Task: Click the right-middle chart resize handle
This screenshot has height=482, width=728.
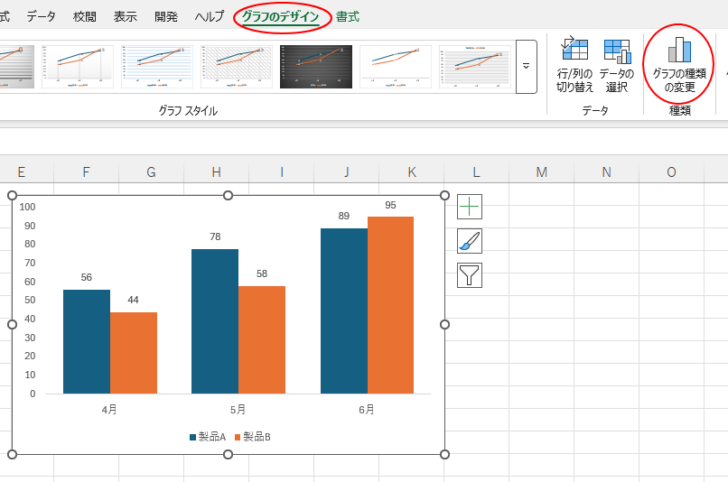Action: (x=444, y=325)
